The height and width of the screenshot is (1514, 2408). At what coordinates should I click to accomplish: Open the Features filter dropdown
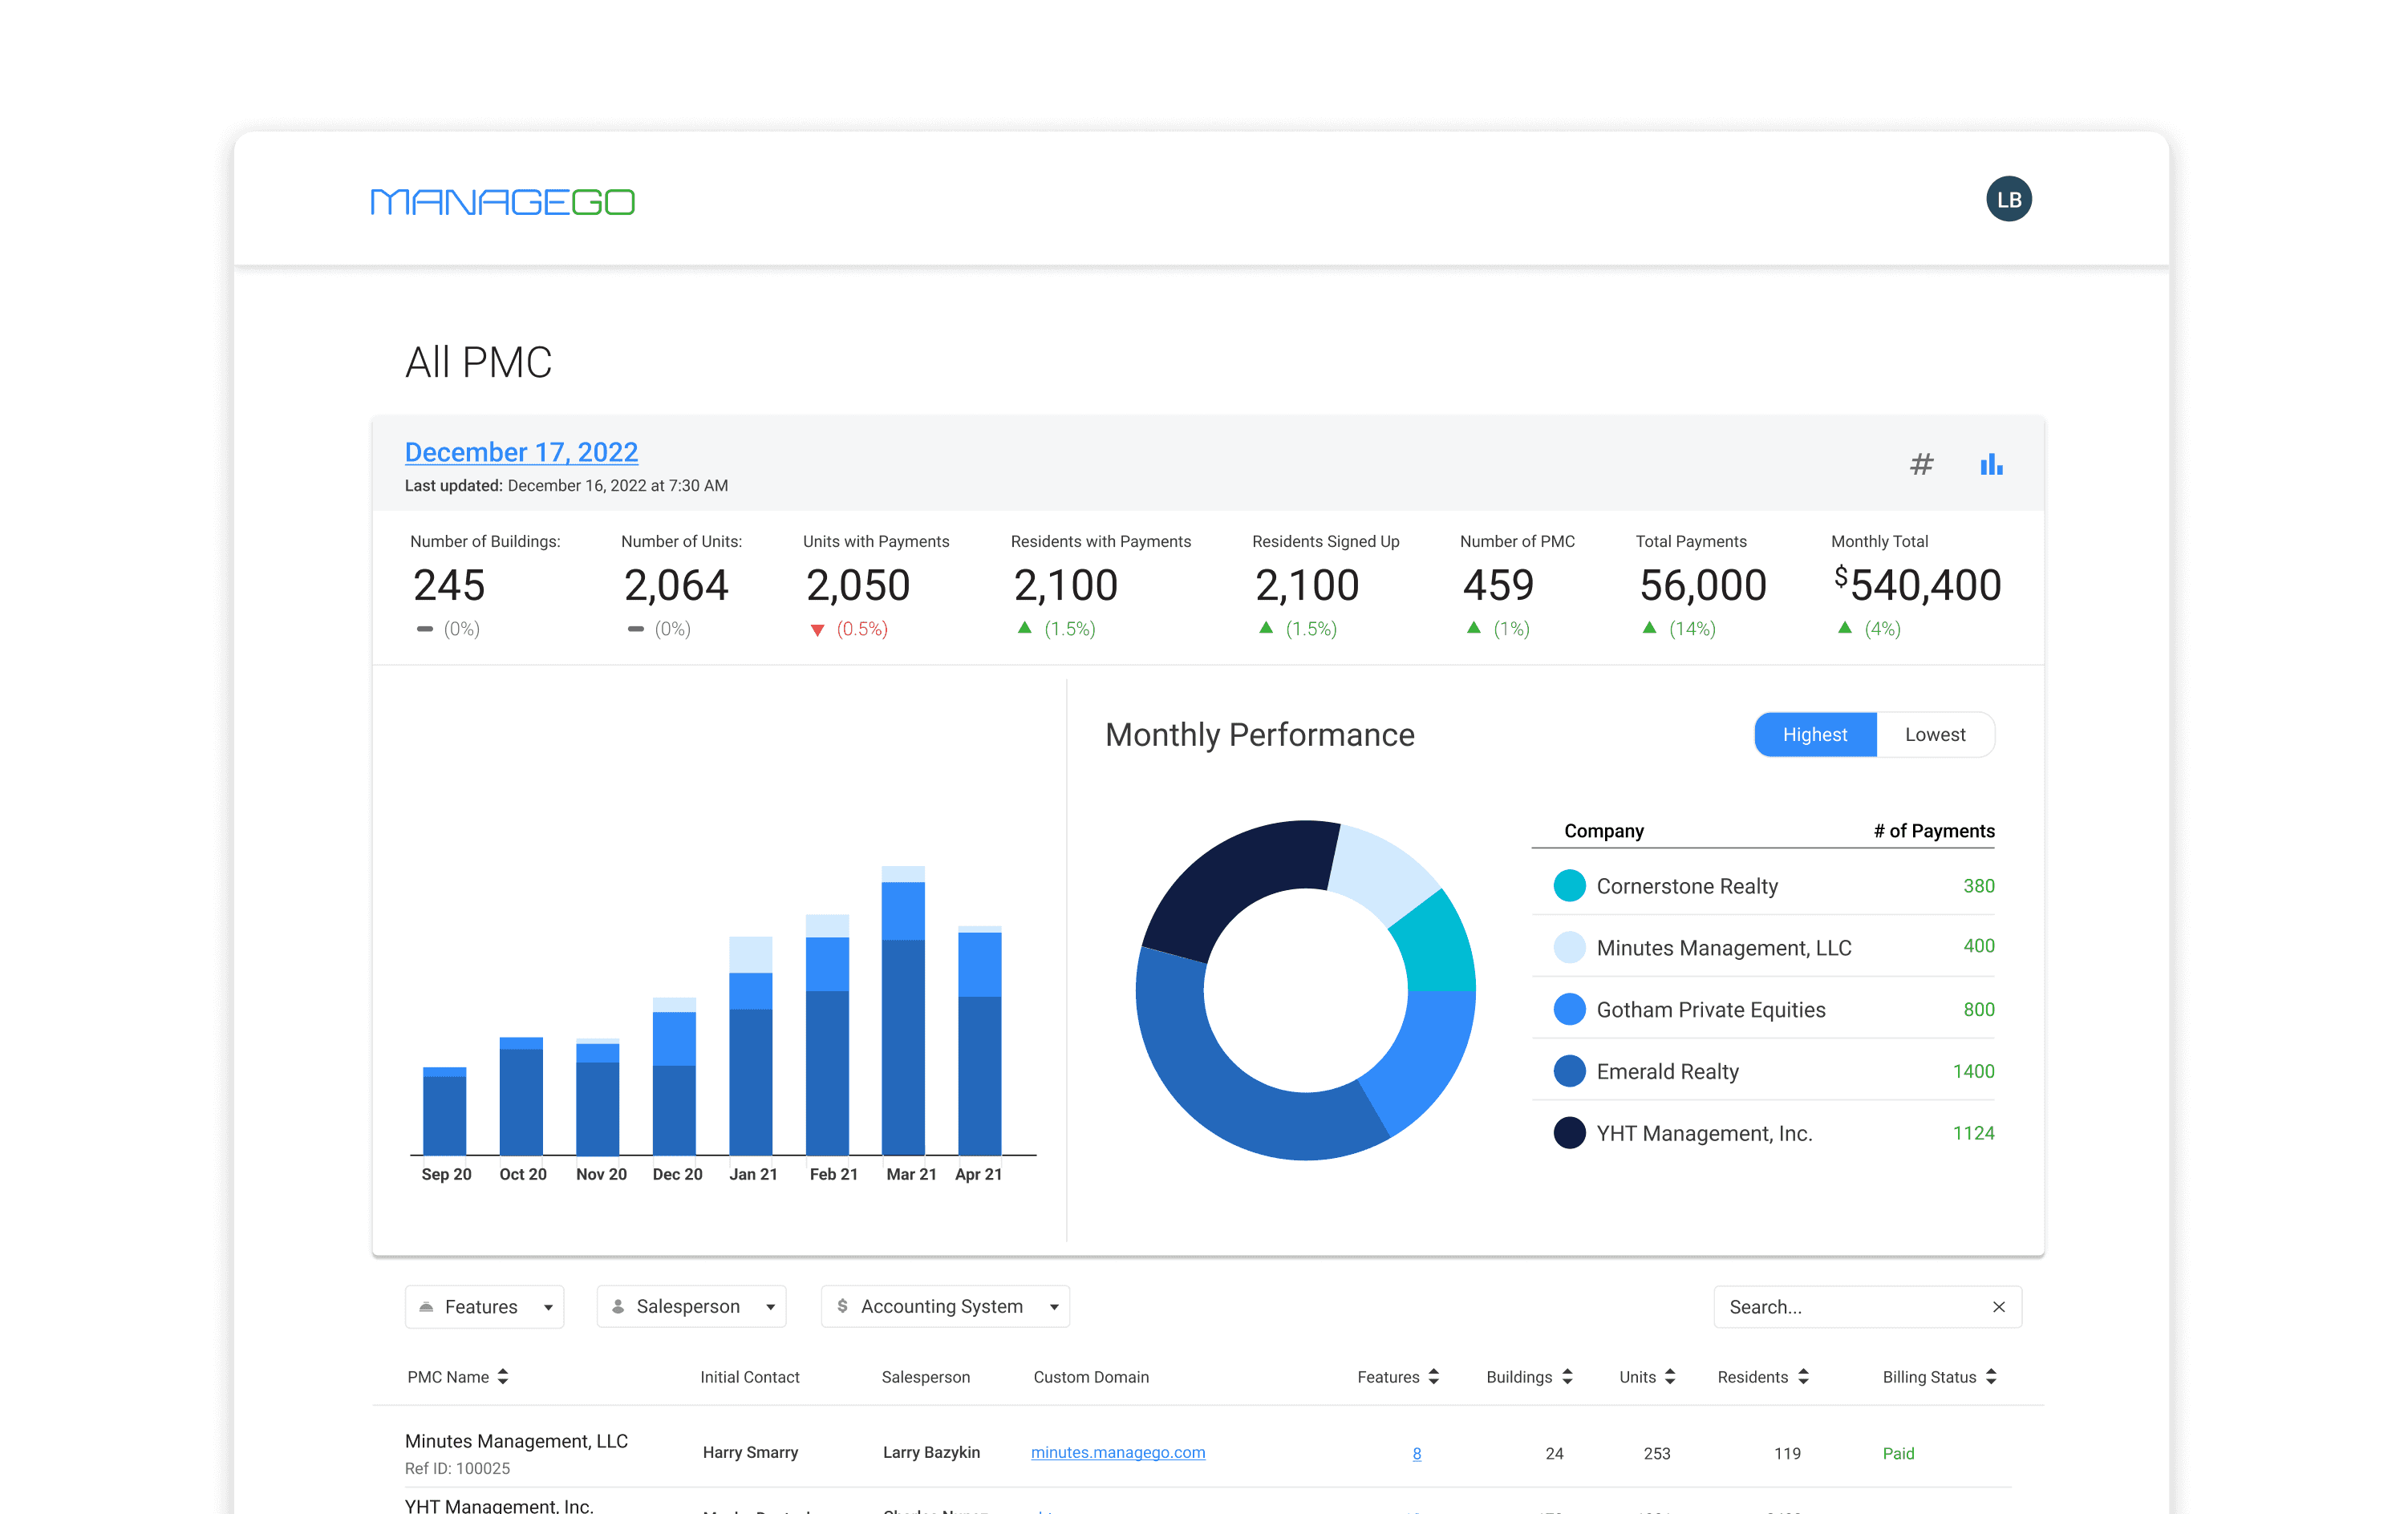click(485, 1307)
